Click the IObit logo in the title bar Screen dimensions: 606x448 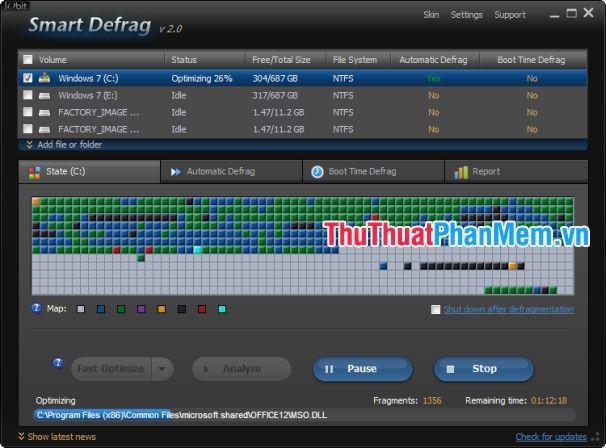pos(16,5)
